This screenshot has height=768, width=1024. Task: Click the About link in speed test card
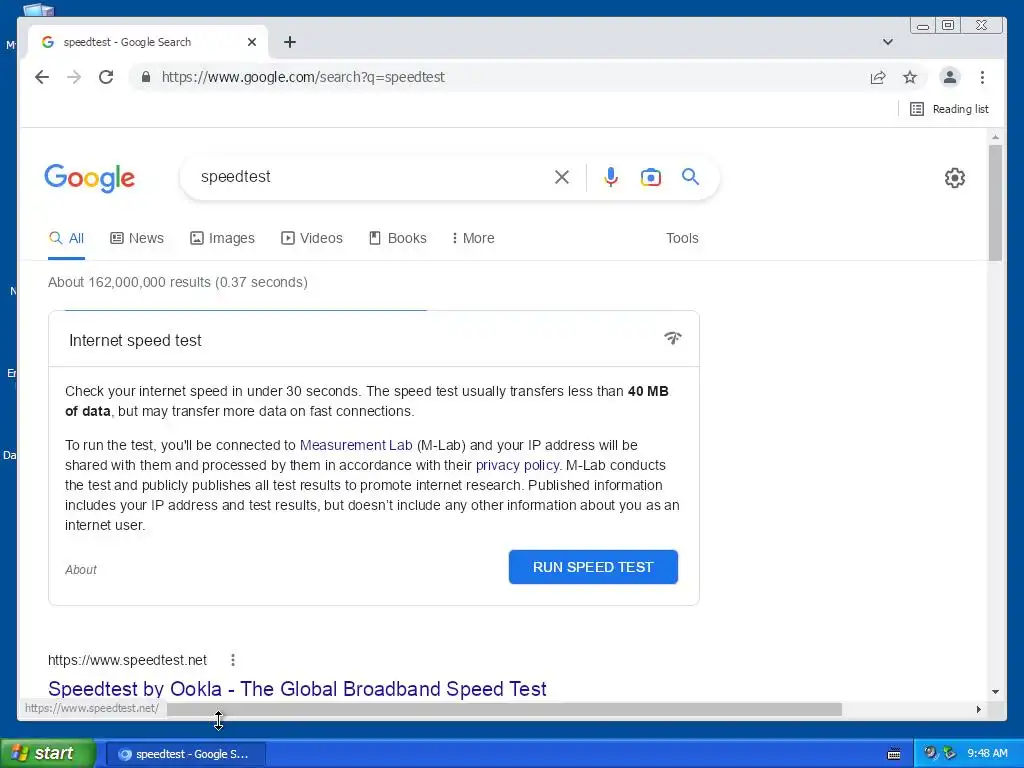pyautogui.click(x=81, y=569)
